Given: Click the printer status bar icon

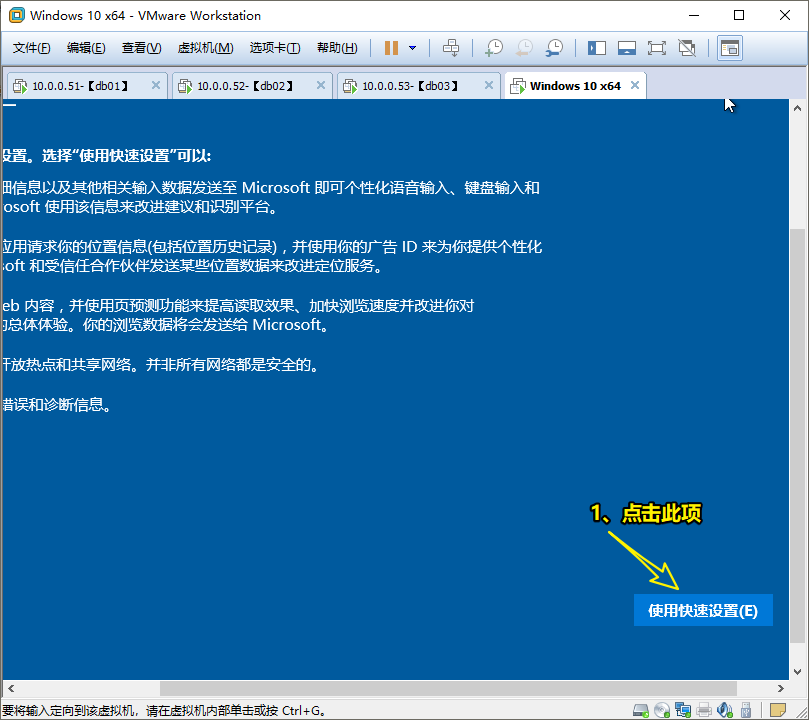Looking at the screenshot, I should click(x=704, y=710).
